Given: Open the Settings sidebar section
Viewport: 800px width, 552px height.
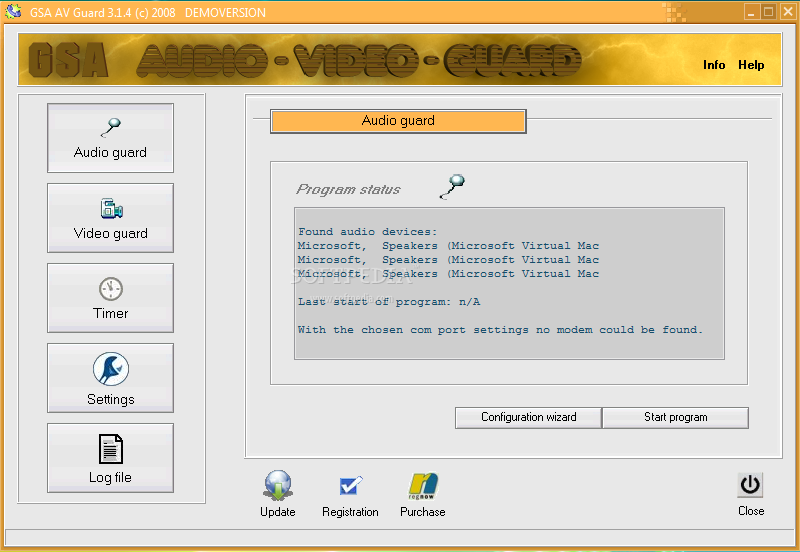Looking at the screenshot, I should pos(110,378).
